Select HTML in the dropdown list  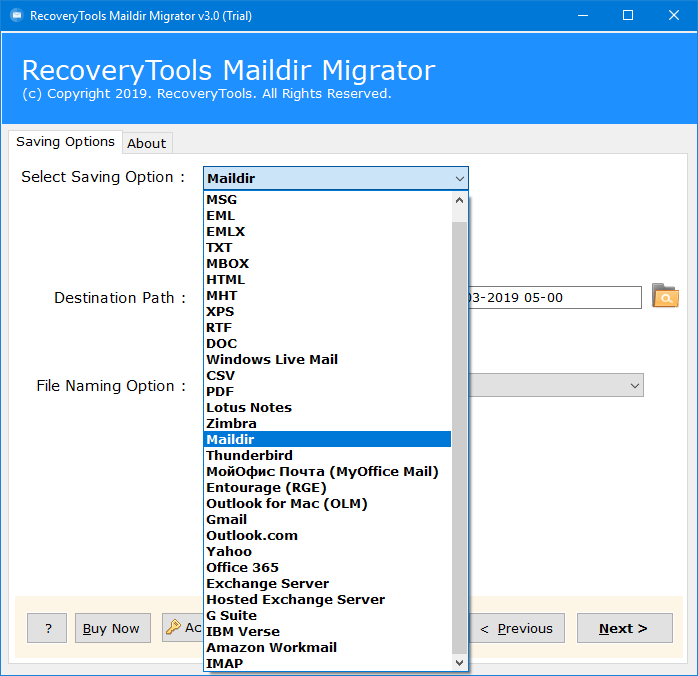click(328, 280)
